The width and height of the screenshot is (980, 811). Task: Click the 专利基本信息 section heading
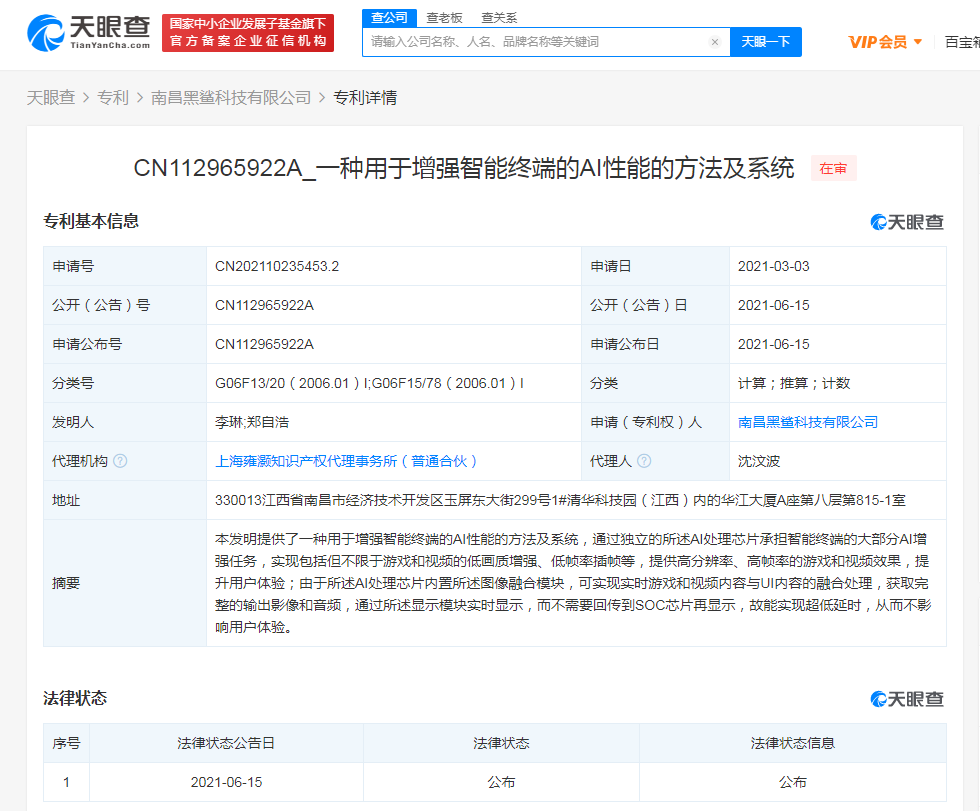(91, 221)
